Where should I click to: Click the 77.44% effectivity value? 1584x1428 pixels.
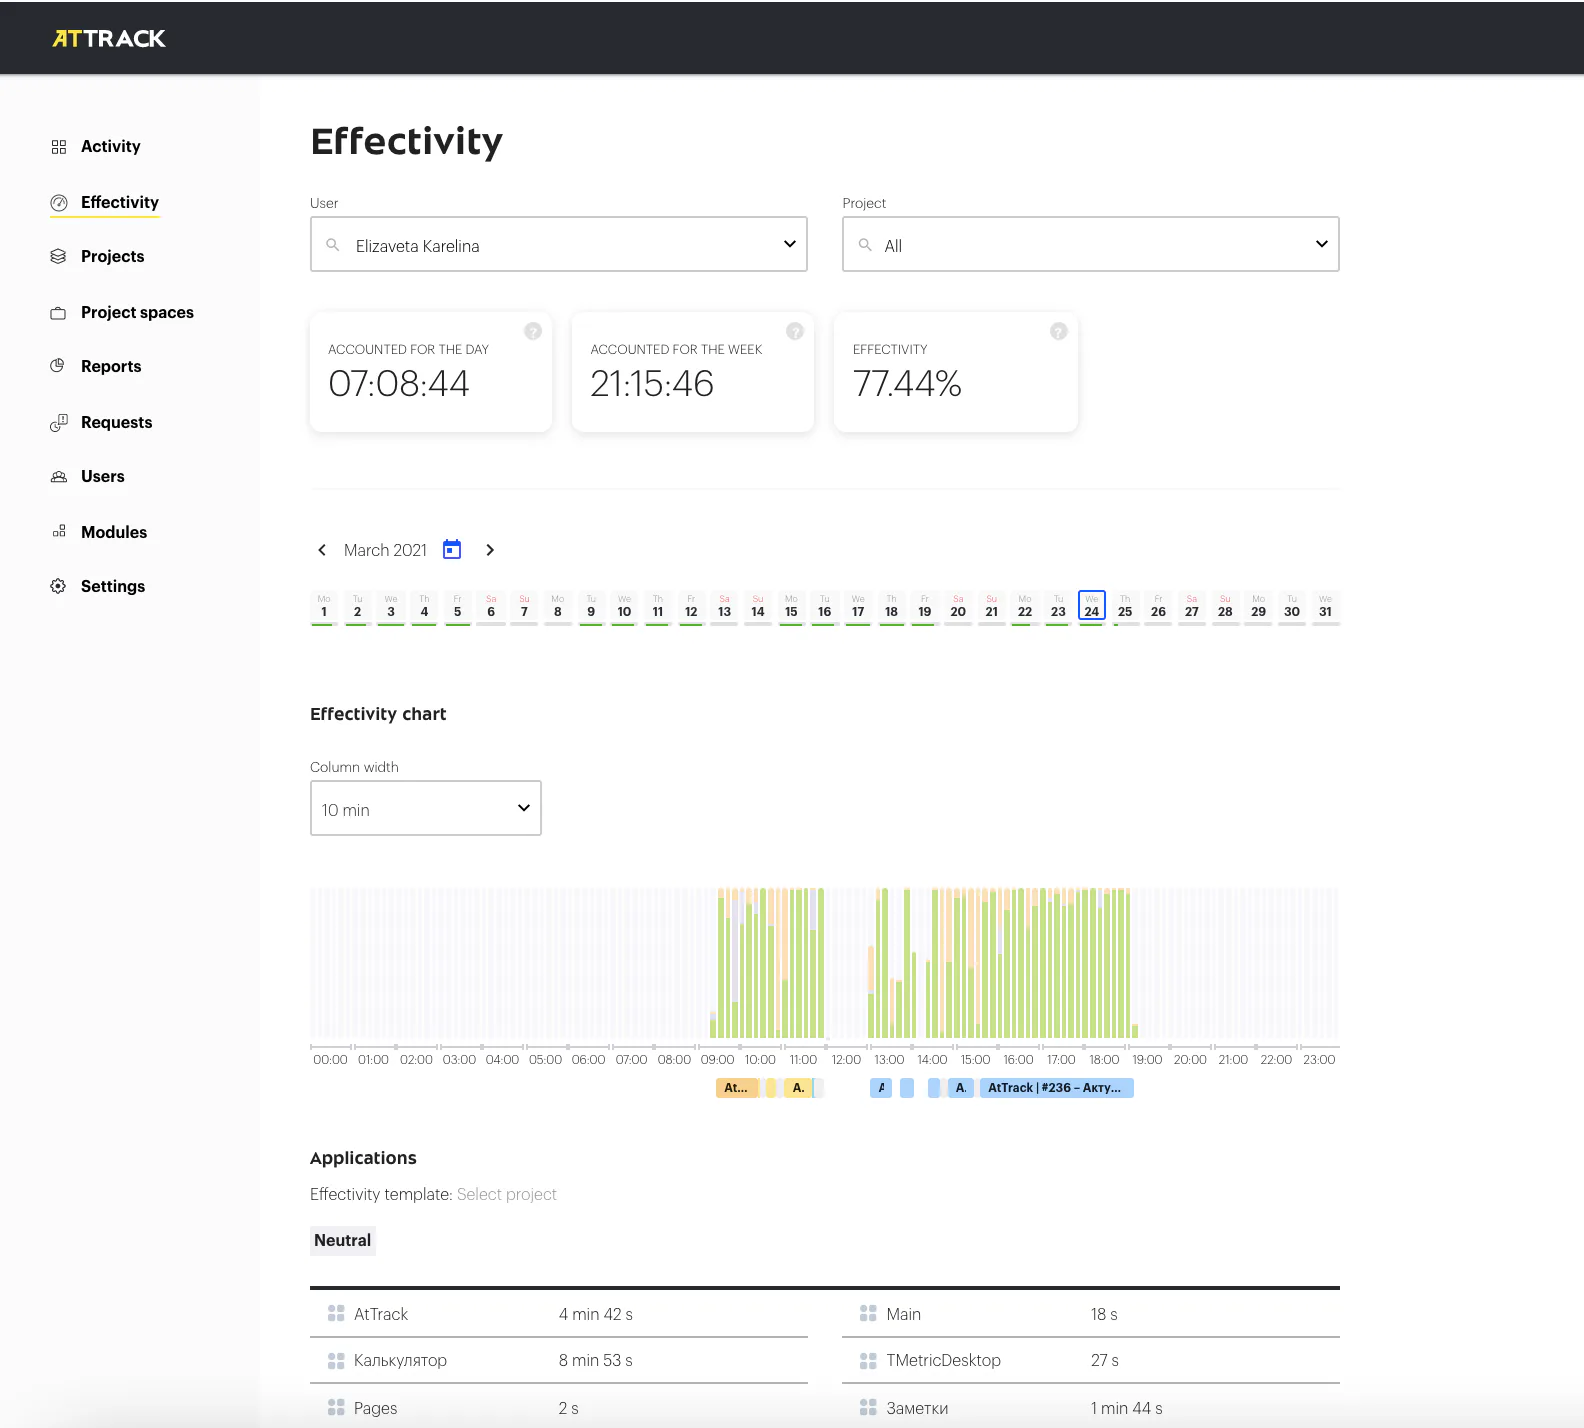point(907,384)
